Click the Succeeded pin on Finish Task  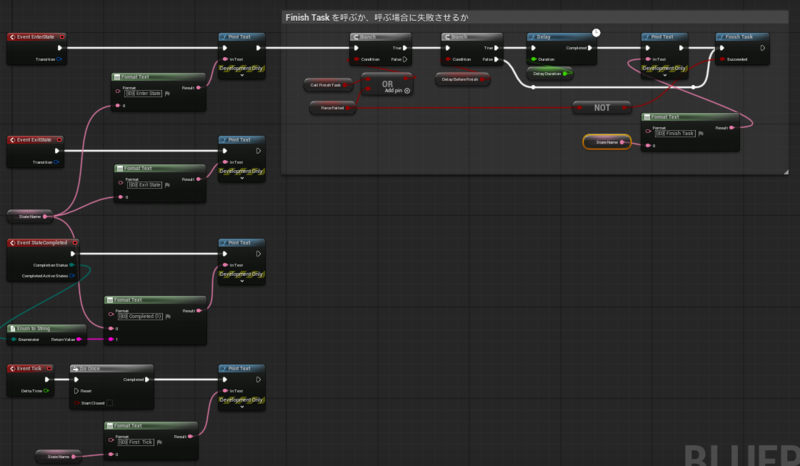722,59
